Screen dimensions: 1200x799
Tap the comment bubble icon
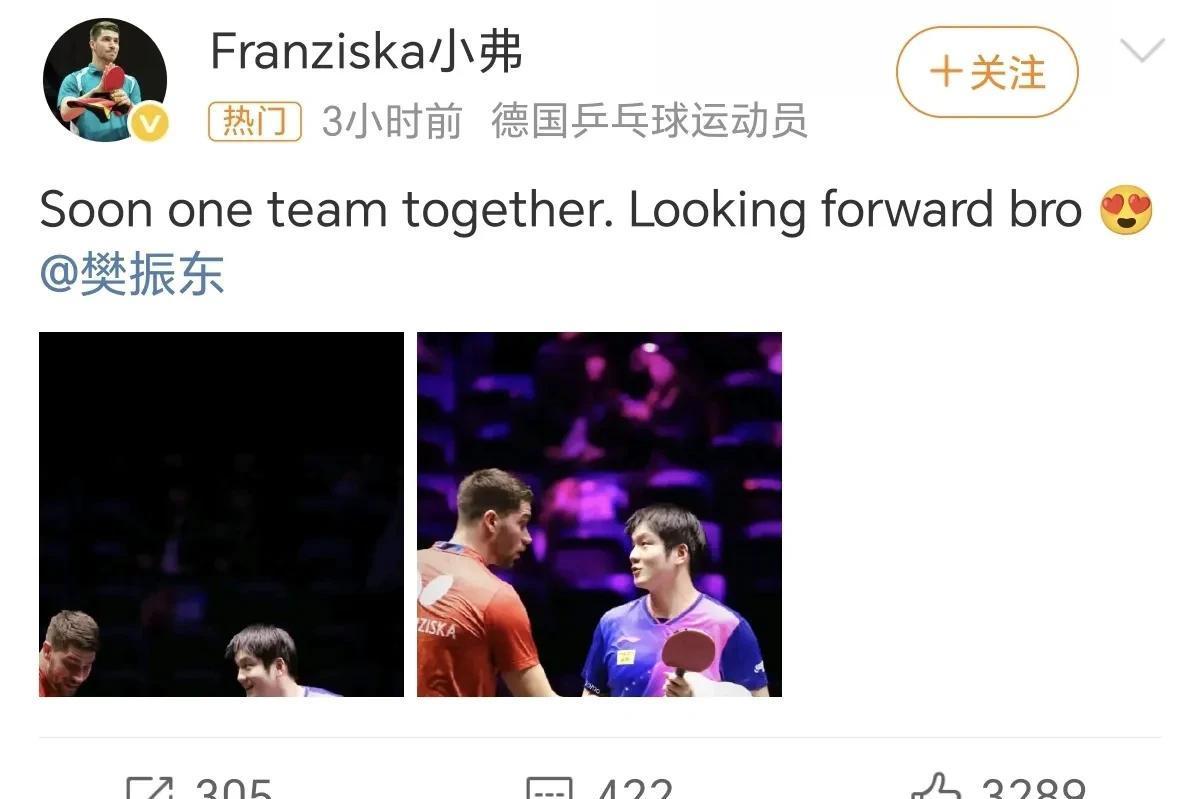(x=550, y=789)
